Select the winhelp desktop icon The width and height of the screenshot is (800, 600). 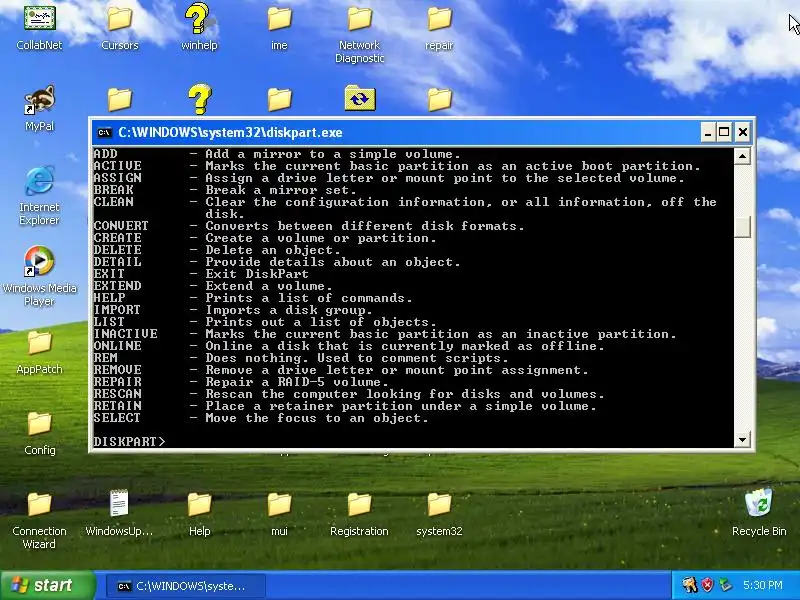click(199, 27)
